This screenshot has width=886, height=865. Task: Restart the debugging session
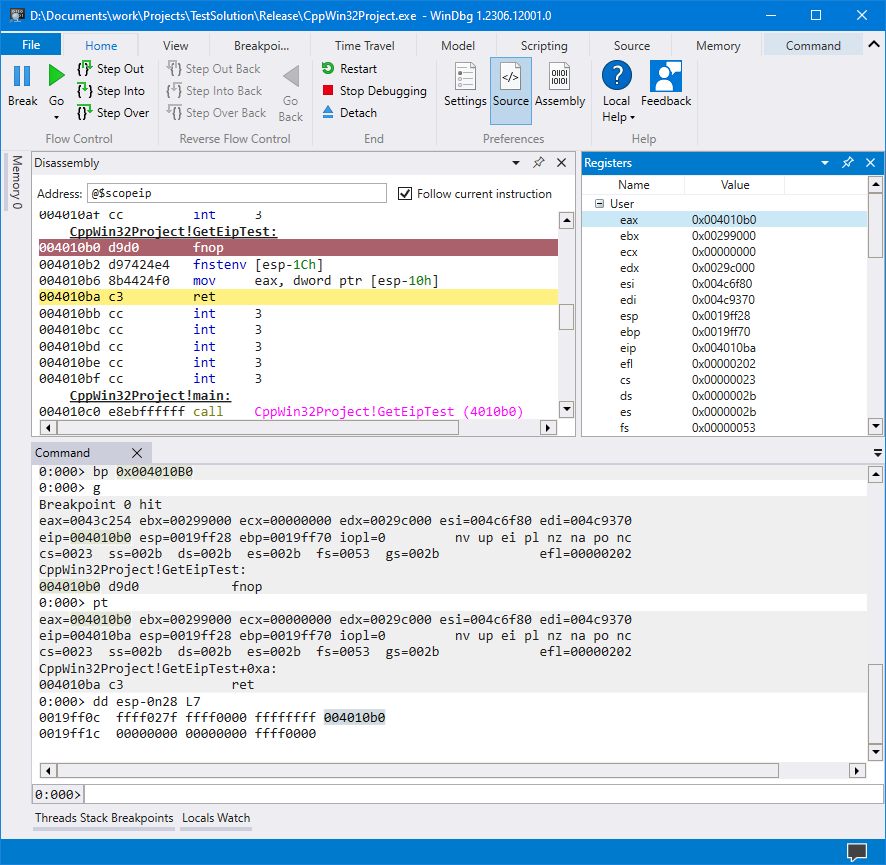coord(351,68)
